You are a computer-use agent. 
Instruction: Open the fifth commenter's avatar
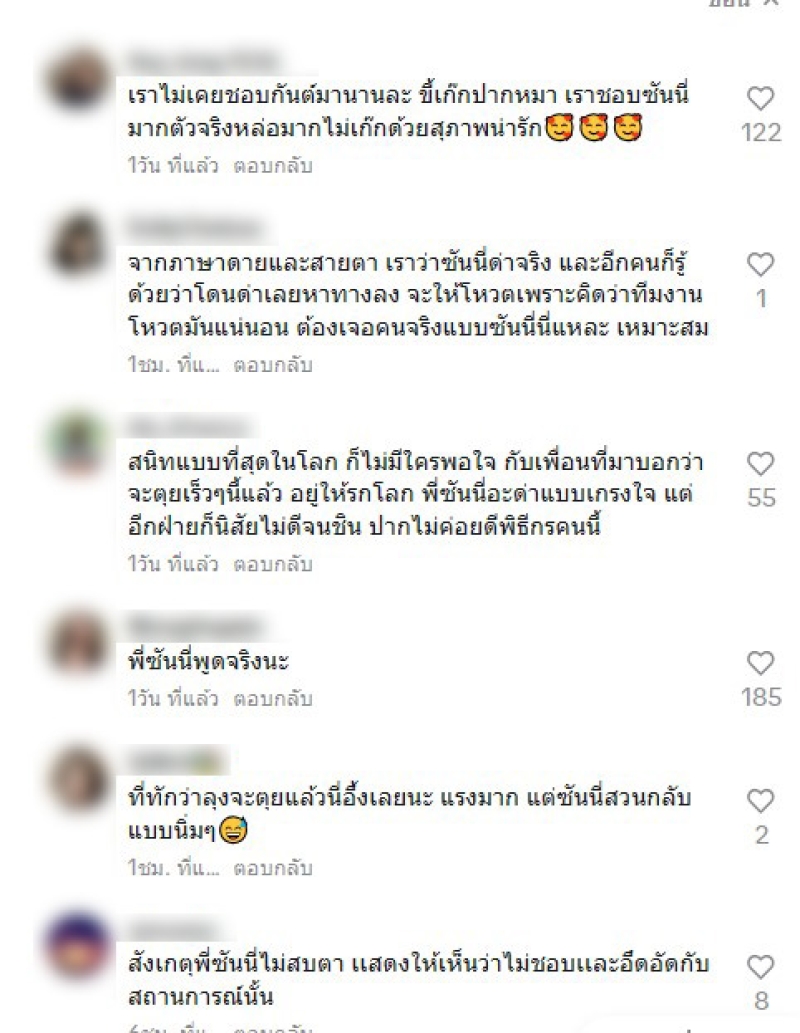click(x=79, y=779)
